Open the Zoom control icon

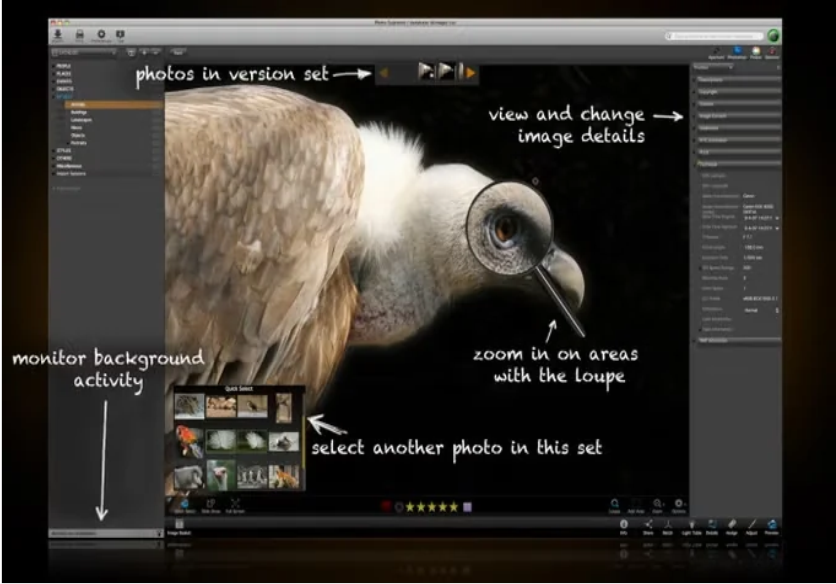(x=658, y=506)
